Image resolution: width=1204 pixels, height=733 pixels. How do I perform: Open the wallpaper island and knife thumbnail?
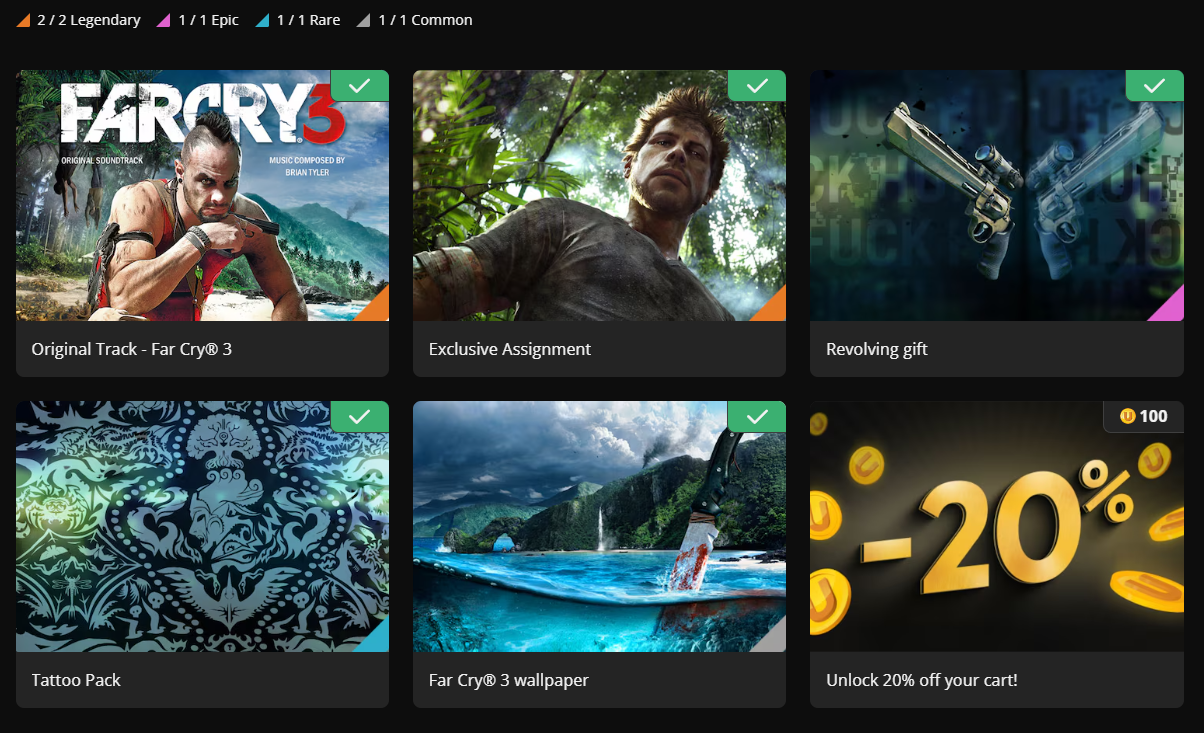[599, 527]
